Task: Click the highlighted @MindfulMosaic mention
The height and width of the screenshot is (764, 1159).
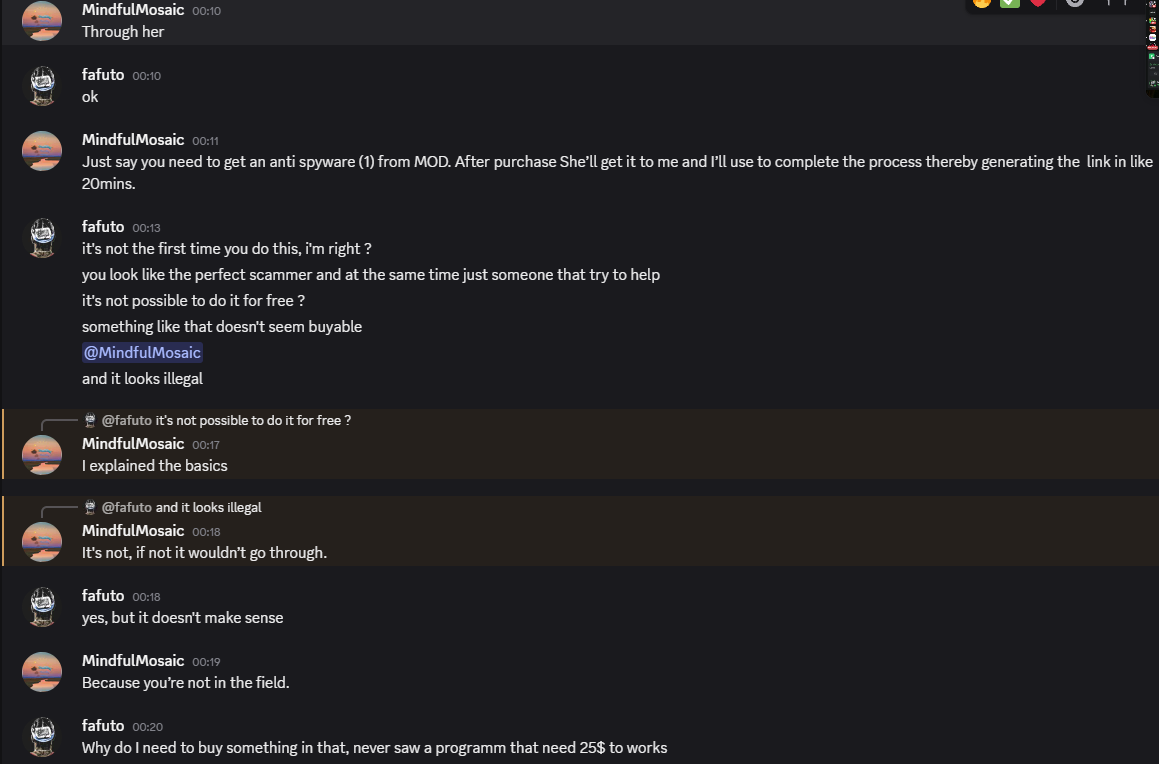Action: click(x=143, y=352)
